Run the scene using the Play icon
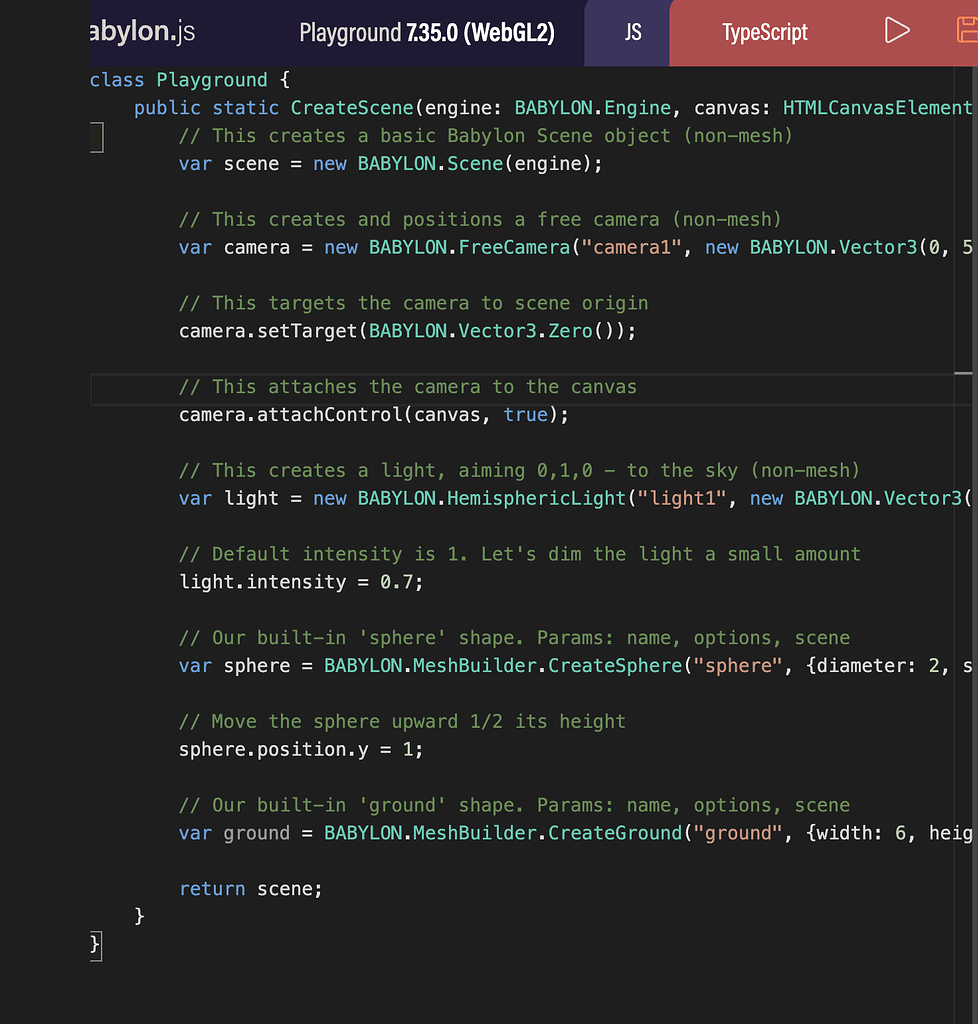 897,30
